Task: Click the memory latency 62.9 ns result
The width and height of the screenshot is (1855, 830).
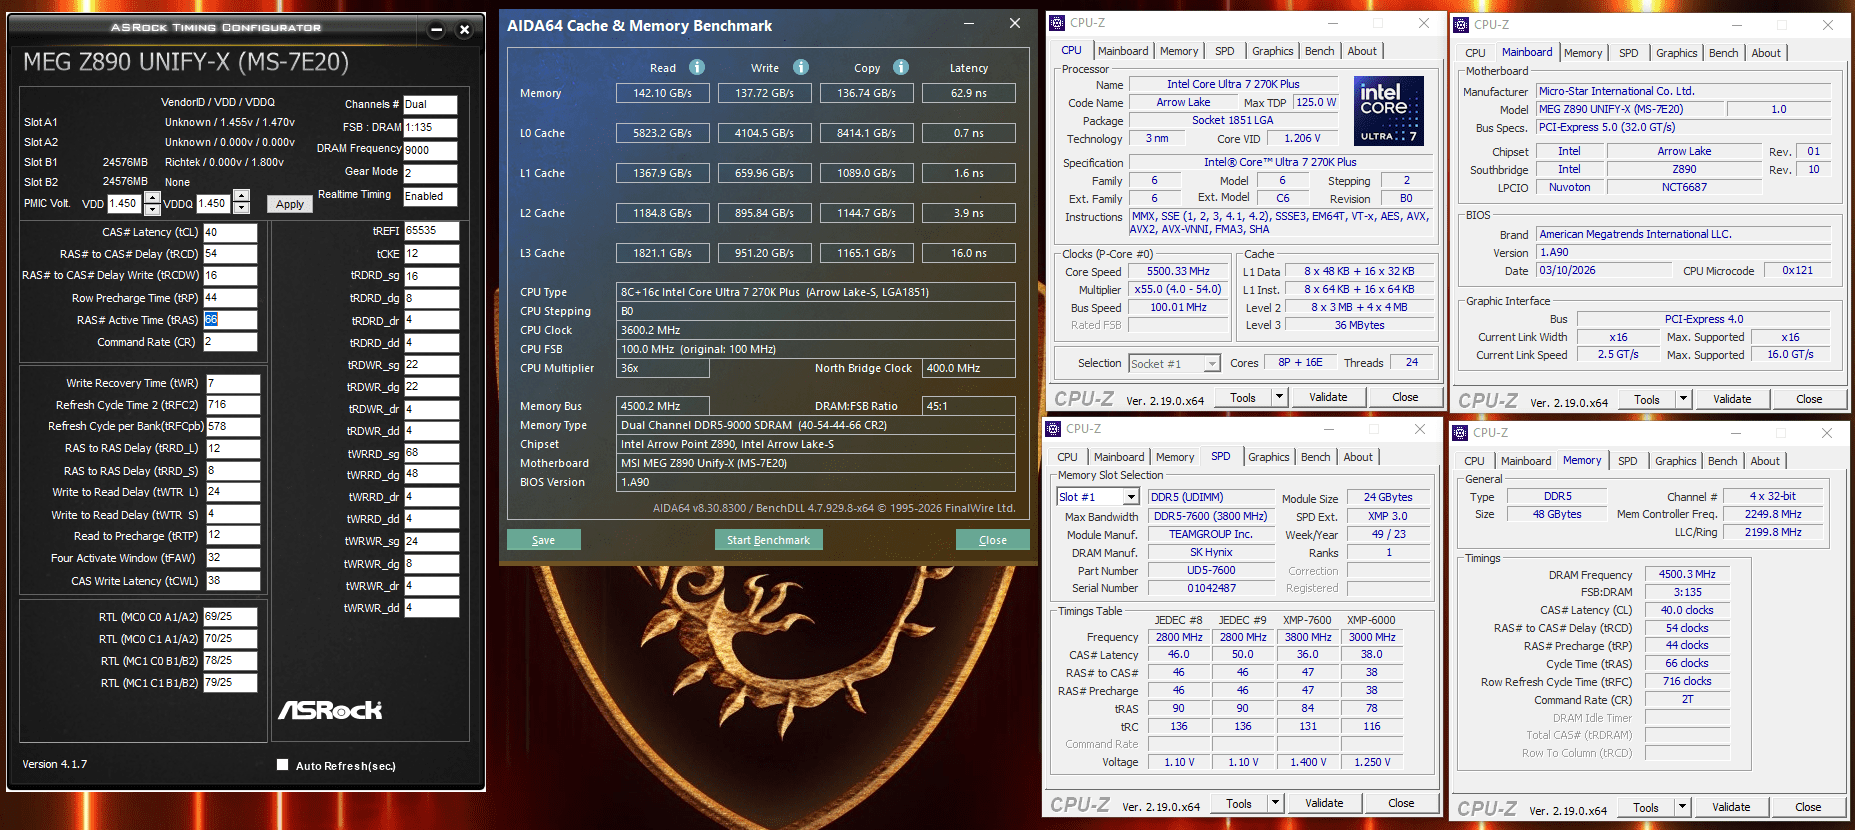Action: tap(969, 93)
